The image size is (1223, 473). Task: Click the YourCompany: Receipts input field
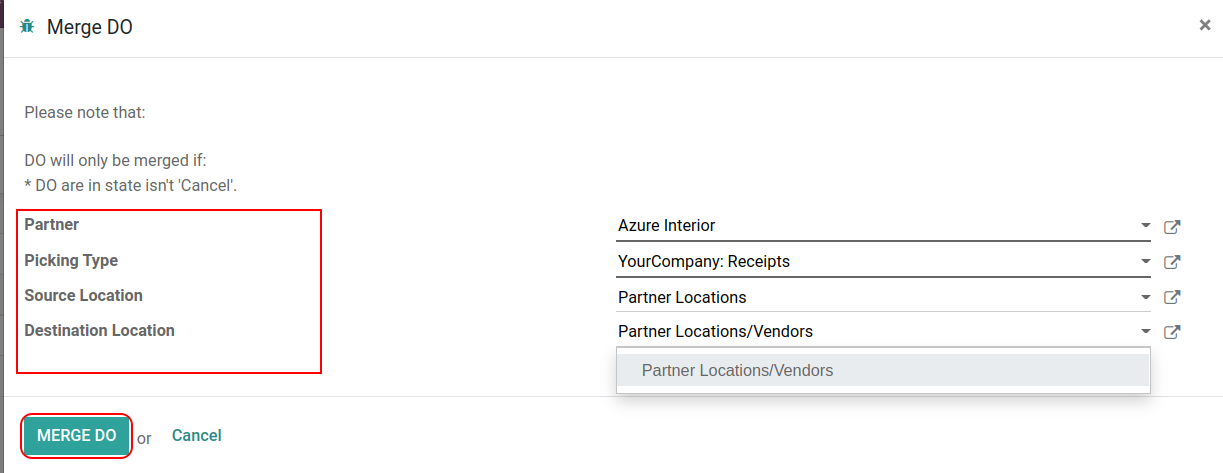point(870,262)
